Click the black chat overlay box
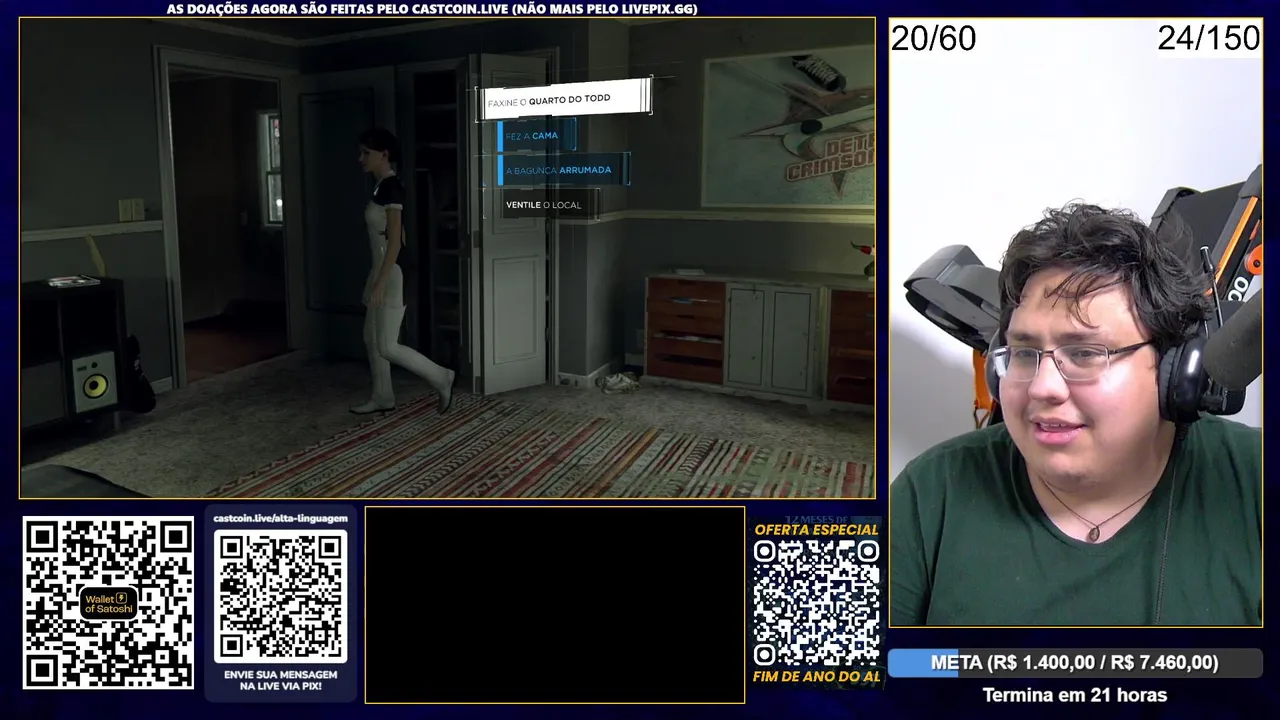Image resolution: width=1280 pixels, height=720 pixels. click(x=555, y=605)
